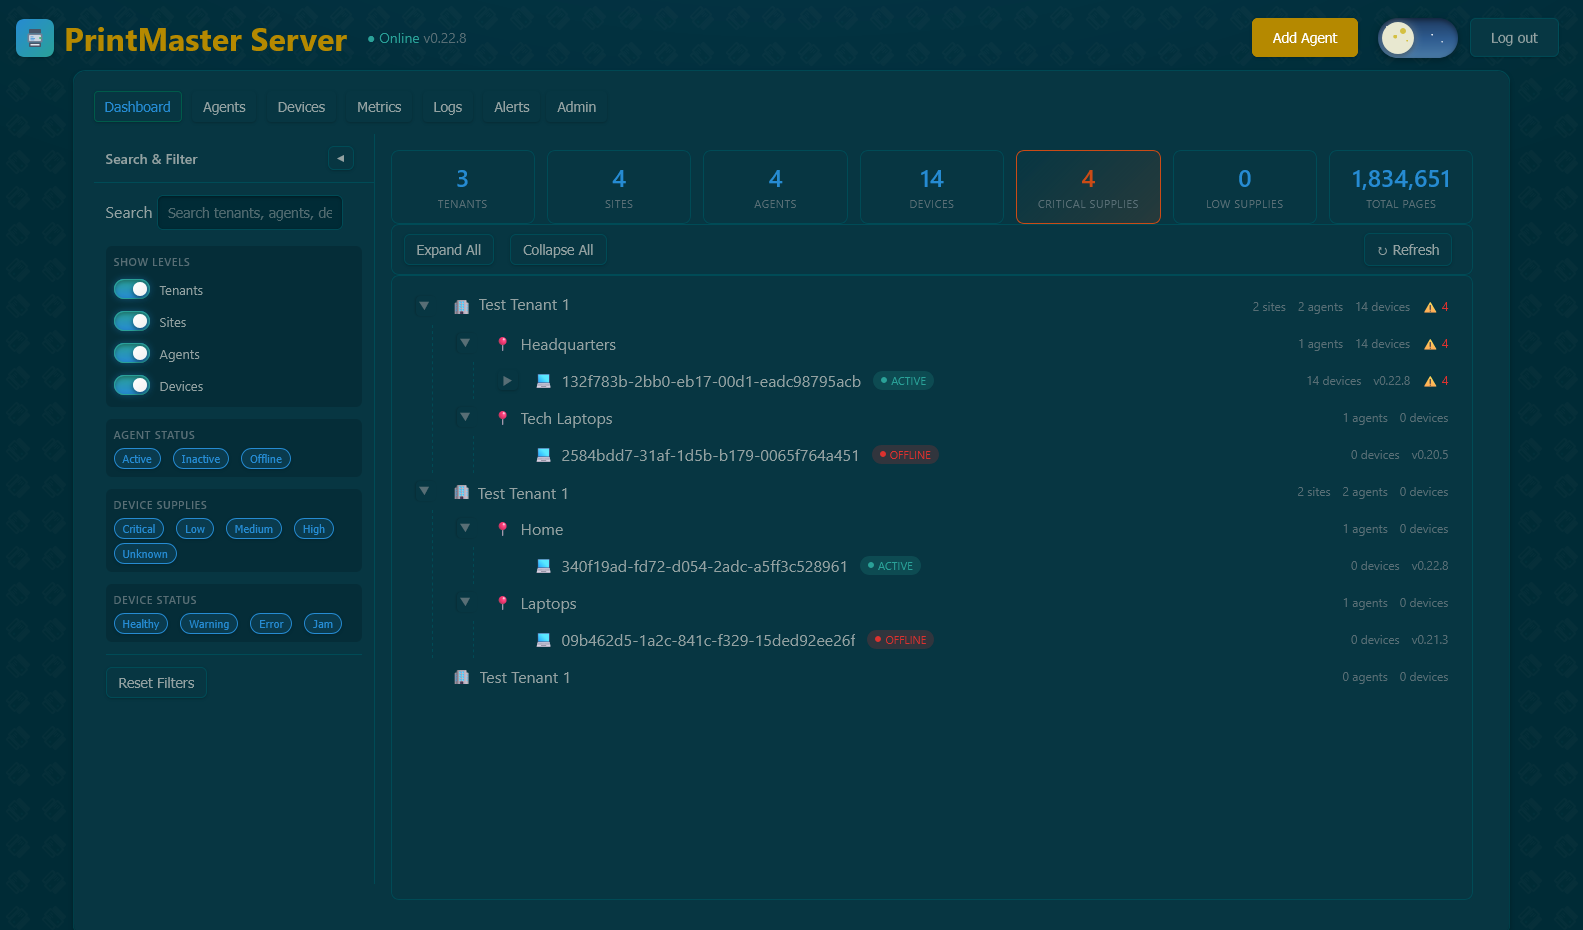Viewport: 1583px width, 930px height.
Task: Click the warning triangle on Headquarters row
Action: [x=1430, y=344]
